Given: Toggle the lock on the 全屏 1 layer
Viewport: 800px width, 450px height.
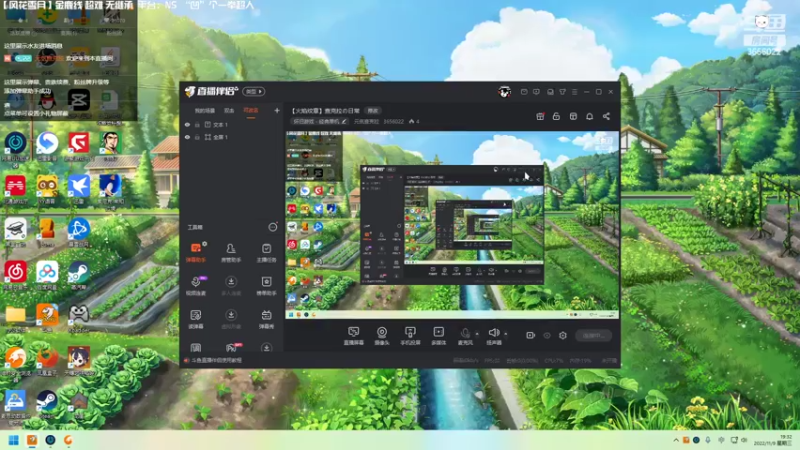Looking at the screenshot, I should pos(197,137).
